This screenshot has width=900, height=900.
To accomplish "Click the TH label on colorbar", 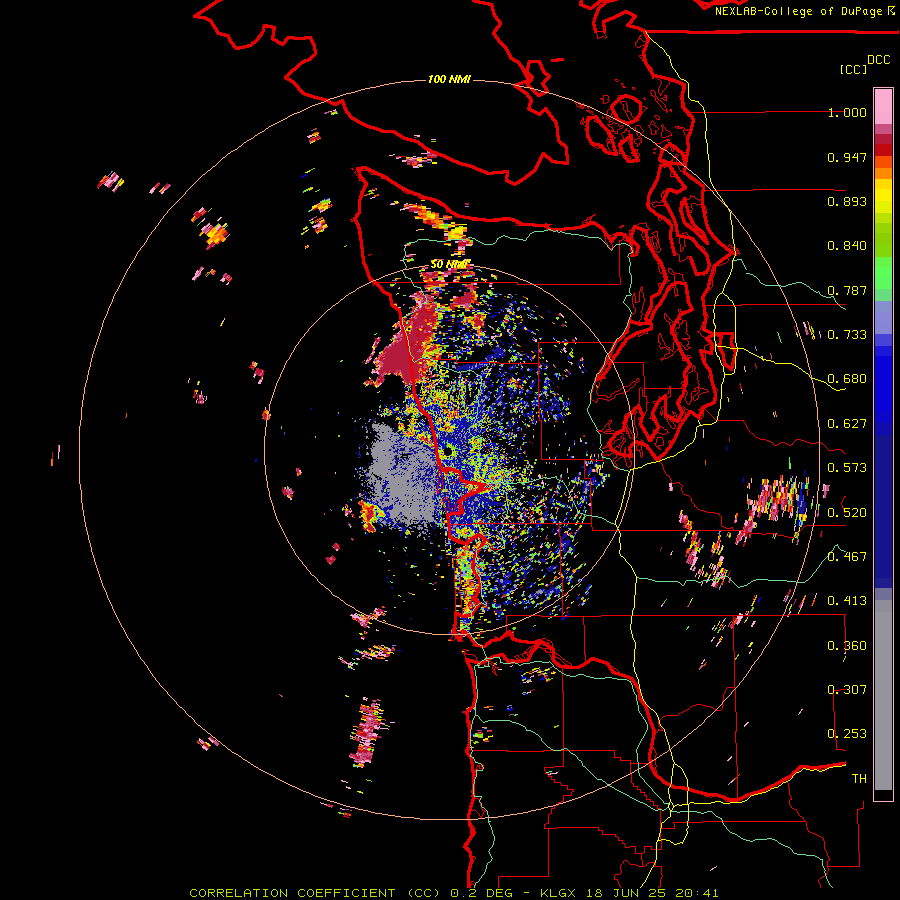I will tap(859, 779).
